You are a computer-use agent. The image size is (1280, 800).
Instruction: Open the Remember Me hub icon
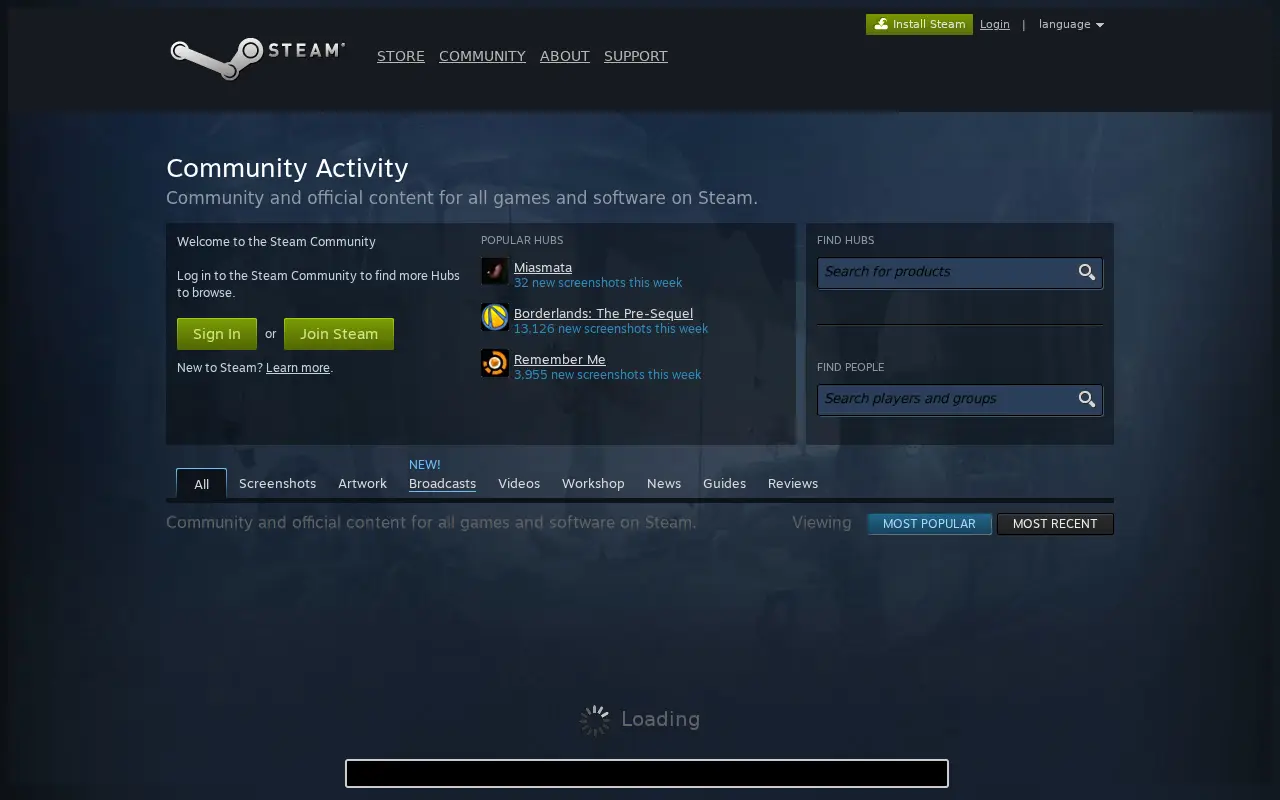point(495,363)
